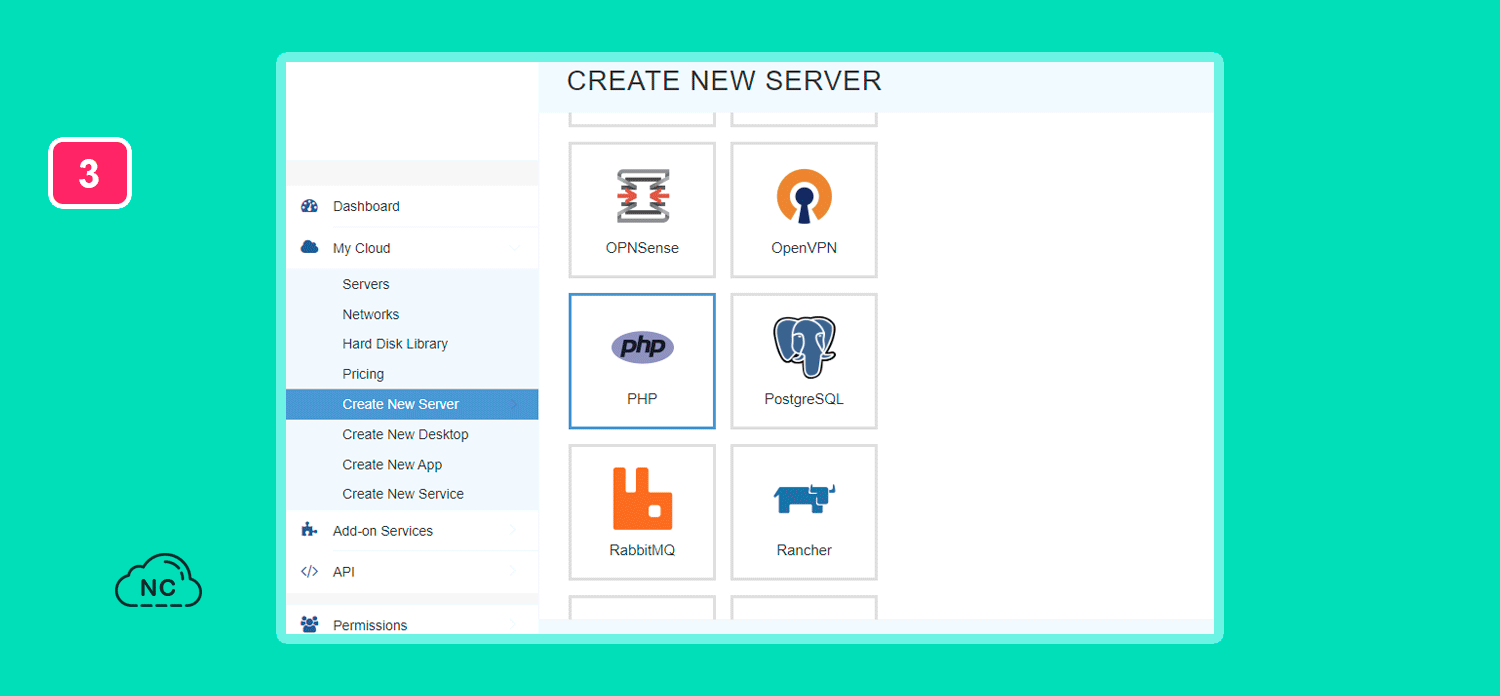
Task: Choose the RabbitMQ orange logo
Action: click(642, 498)
